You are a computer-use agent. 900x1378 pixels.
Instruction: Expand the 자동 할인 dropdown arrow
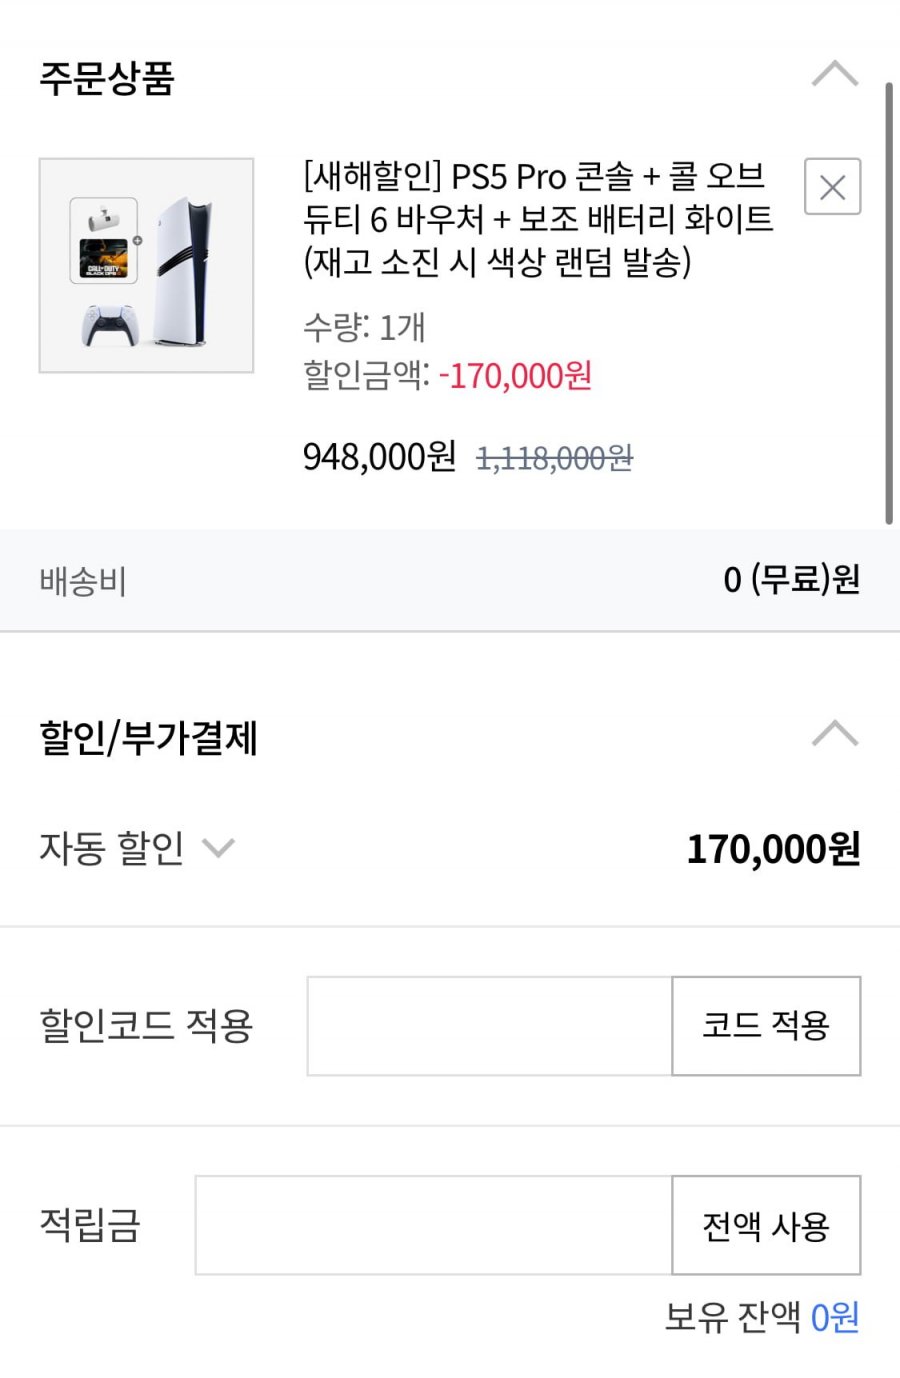(218, 849)
